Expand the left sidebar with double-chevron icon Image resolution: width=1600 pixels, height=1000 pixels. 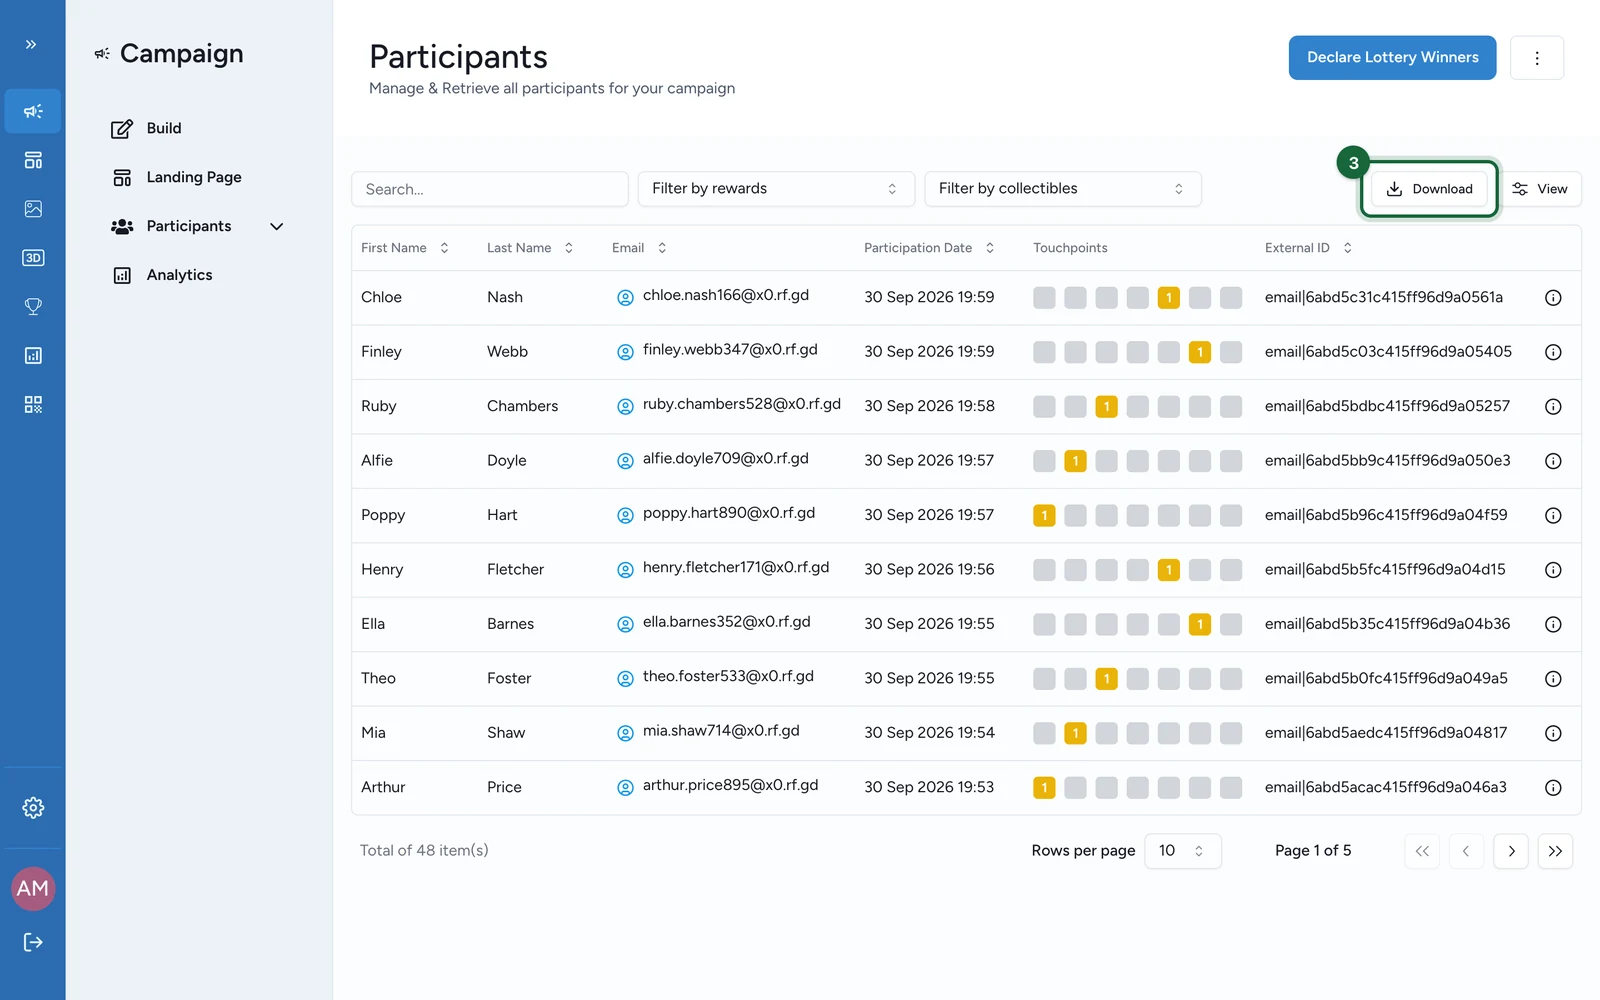click(31, 44)
